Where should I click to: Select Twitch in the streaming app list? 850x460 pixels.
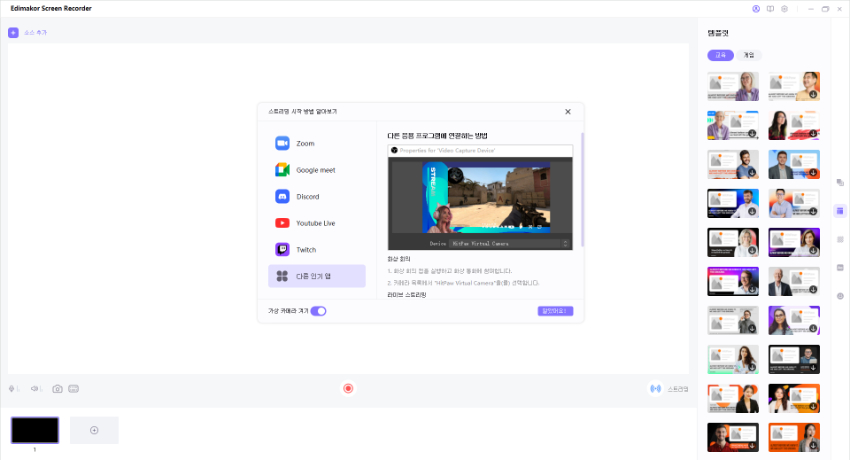[x=317, y=249]
